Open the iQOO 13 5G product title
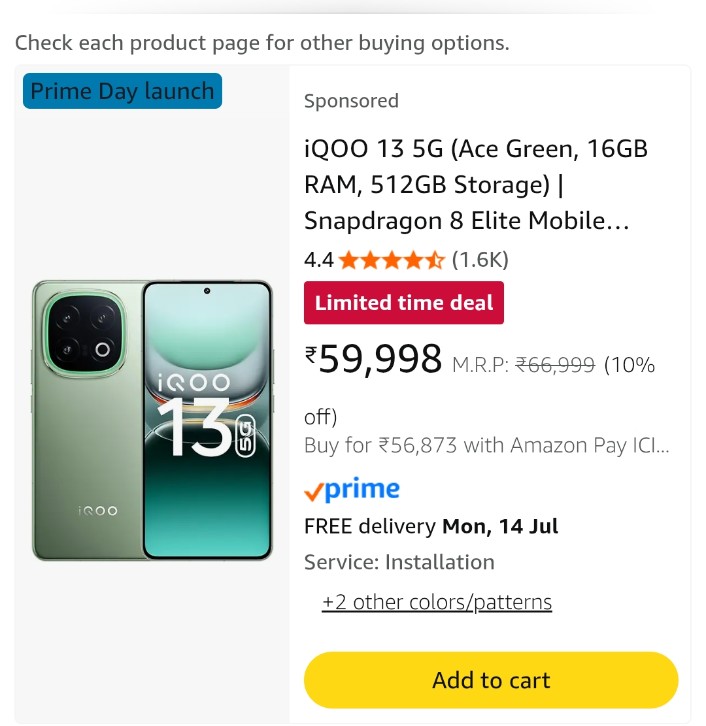 point(476,185)
